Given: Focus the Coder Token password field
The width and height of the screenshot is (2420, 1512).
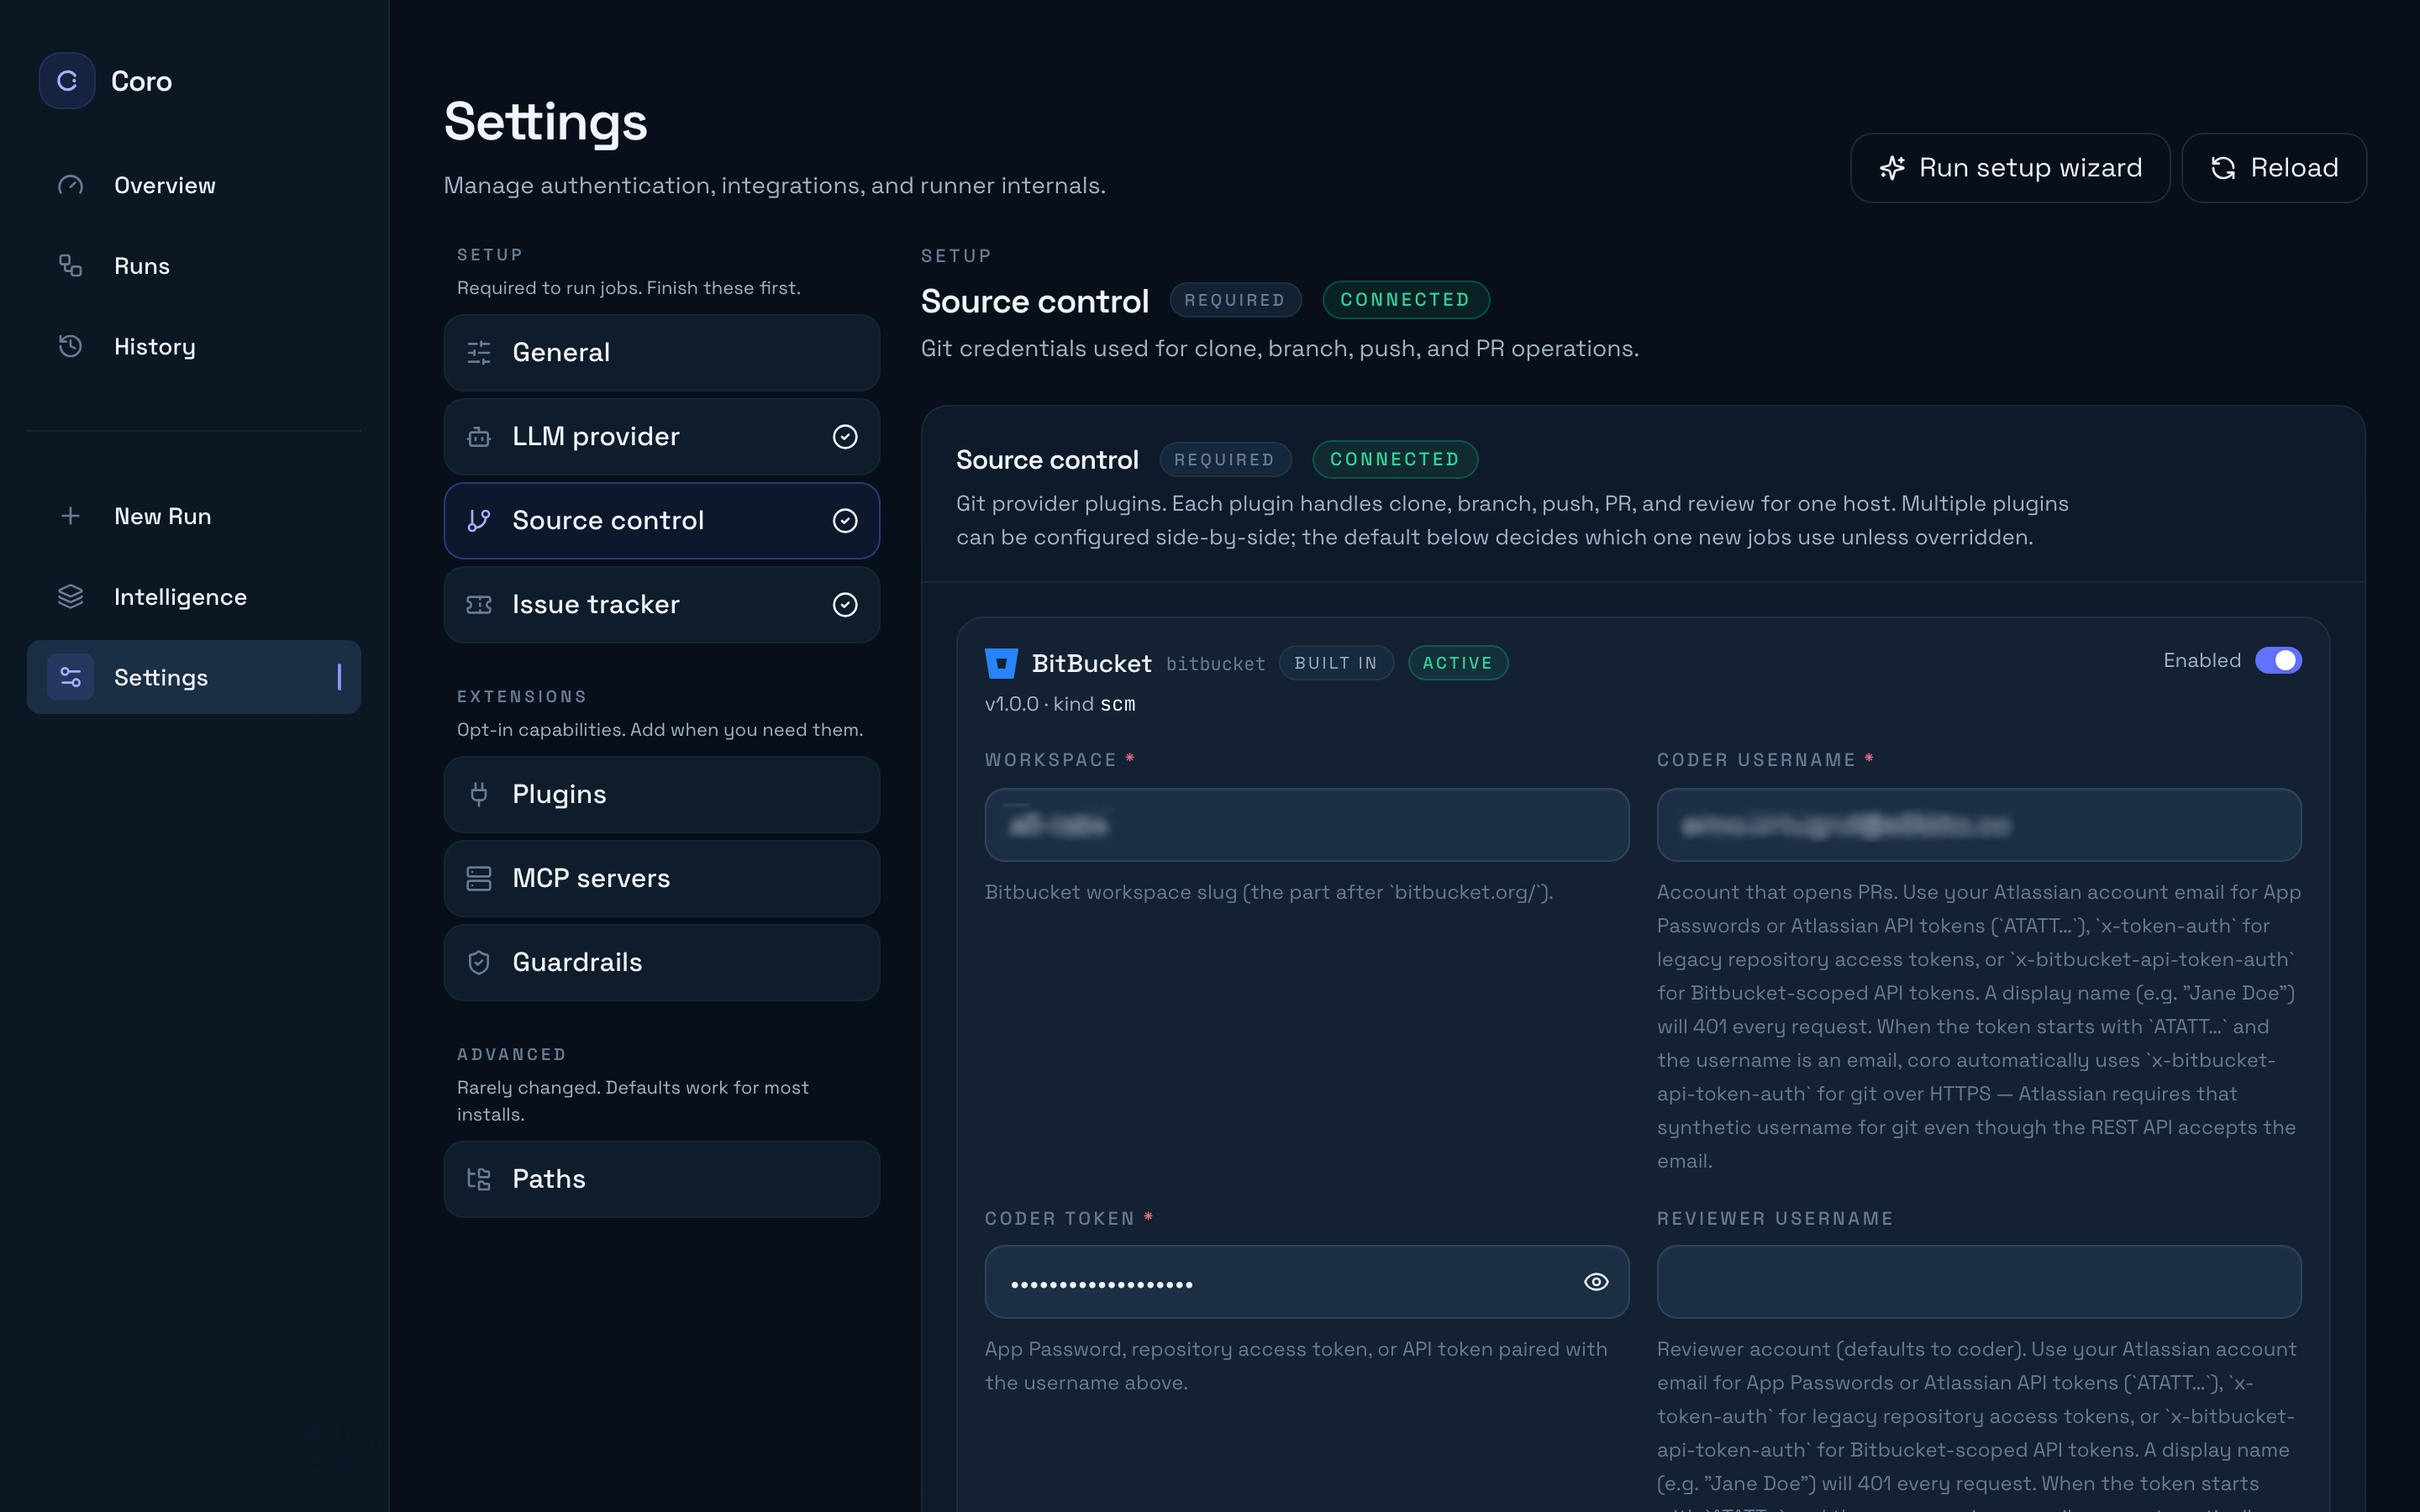Looking at the screenshot, I should click(x=1307, y=1282).
